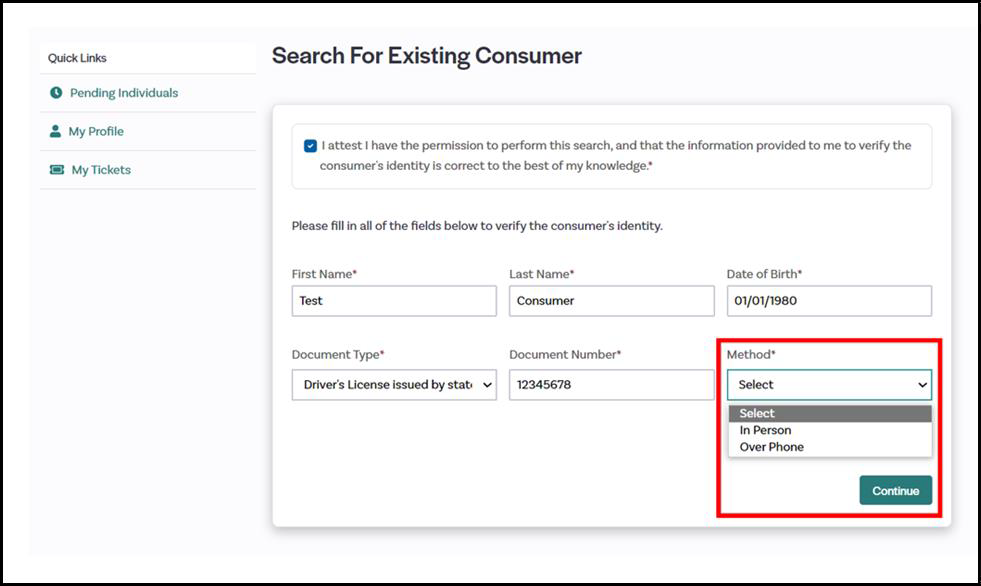
Task: Focus the First Name field containing Test
Action: pos(394,301)
